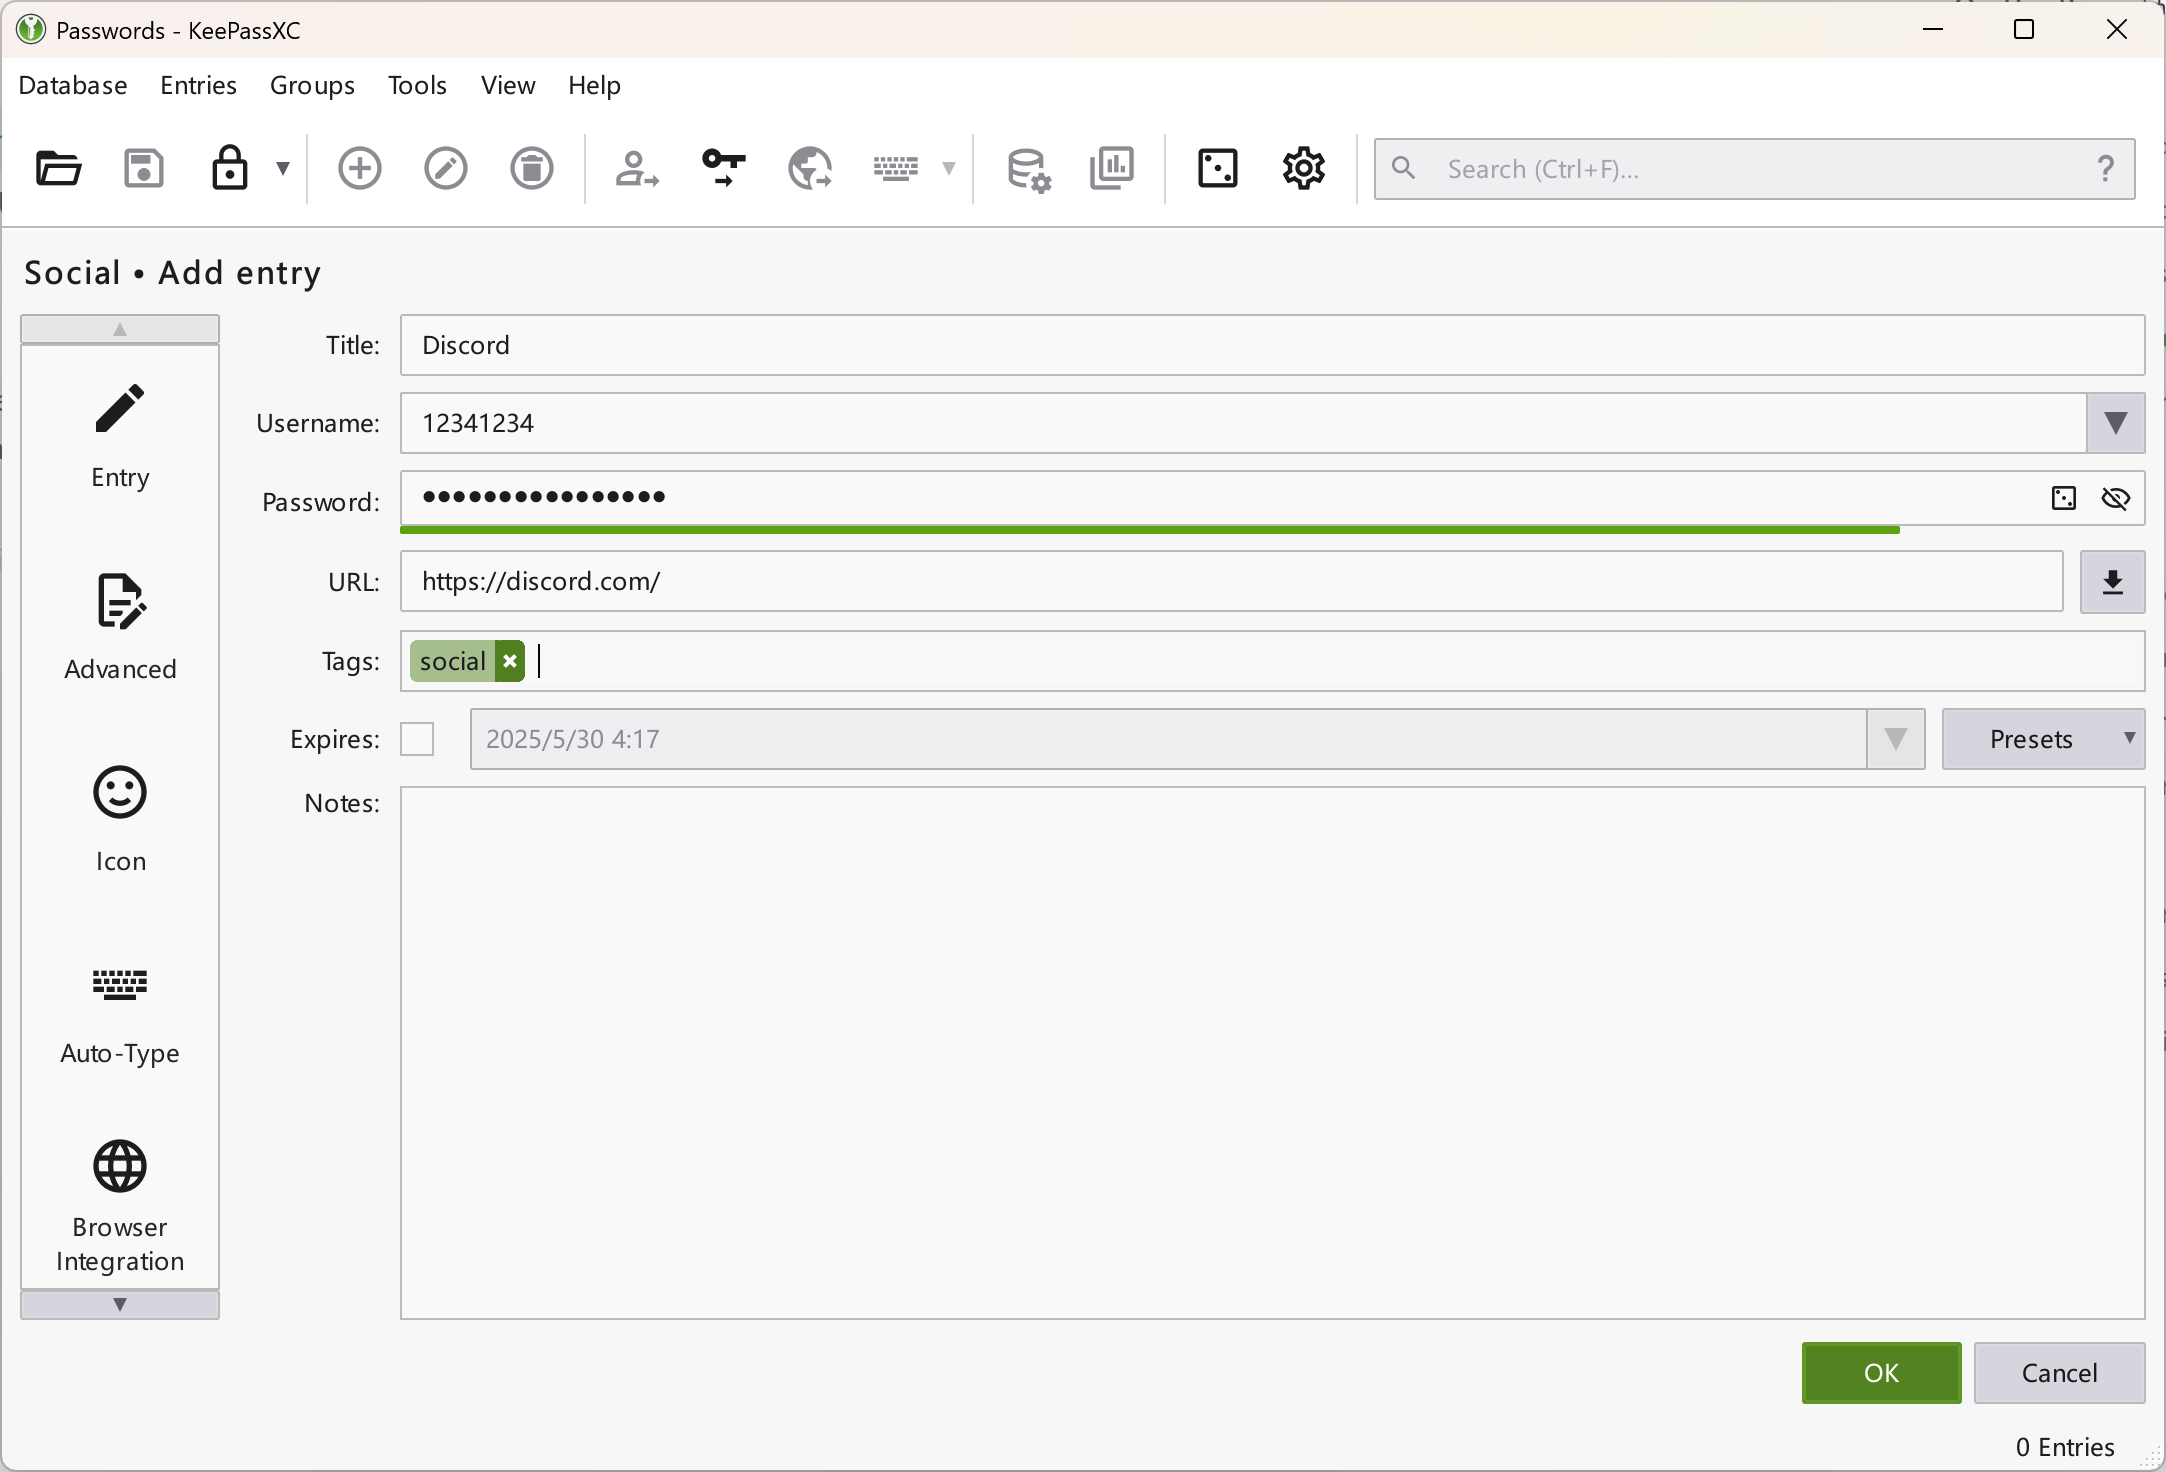This screenshot has height=1472, width=2166.
Task: Click the URL field with discord.com
Action: click(x=1231, y=581)
